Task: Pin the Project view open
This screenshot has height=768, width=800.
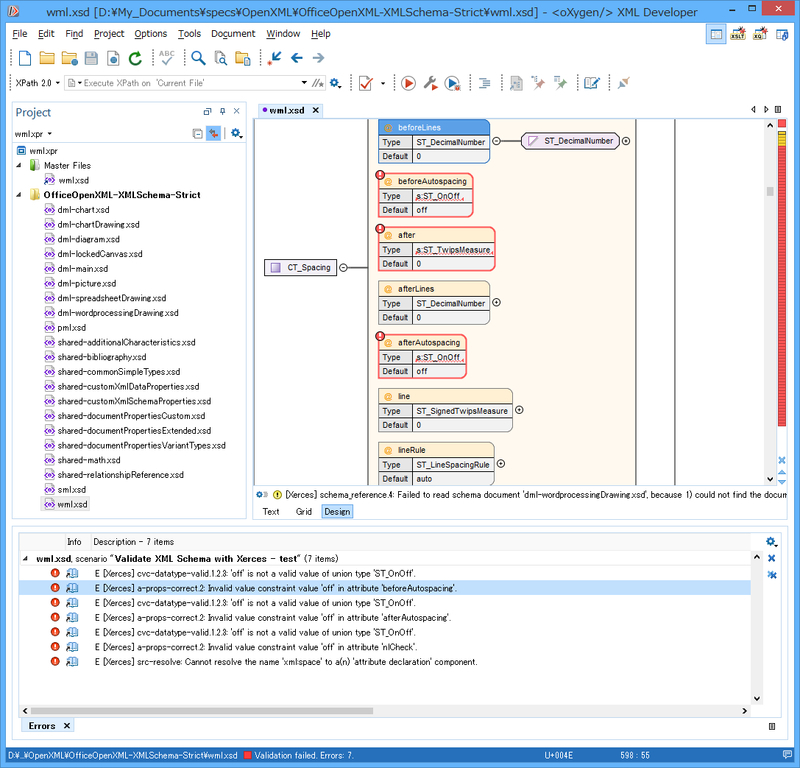Action: 222,111
